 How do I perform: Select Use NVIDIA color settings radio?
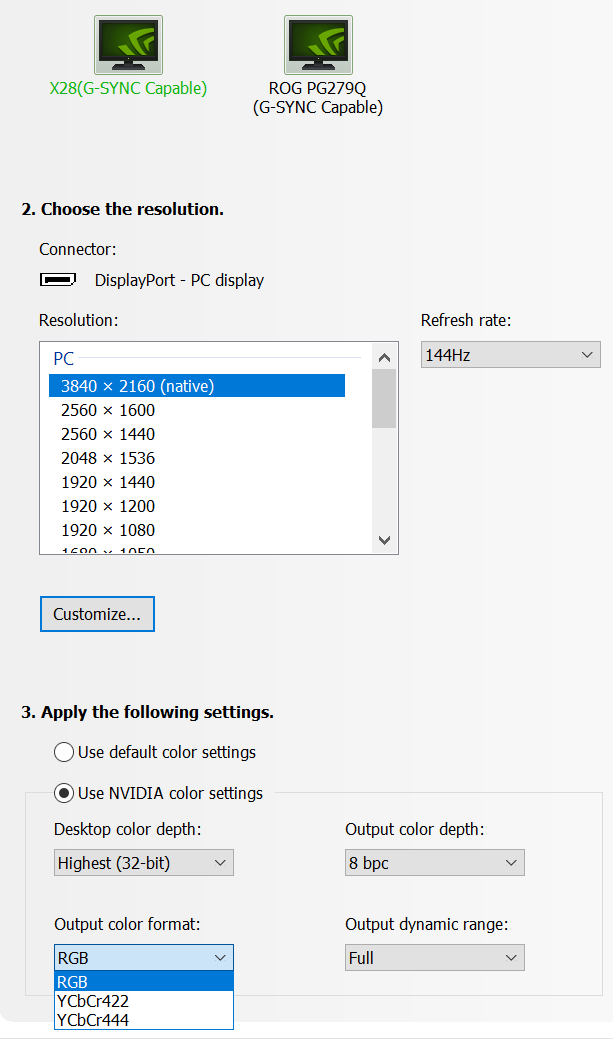[64, 793]
